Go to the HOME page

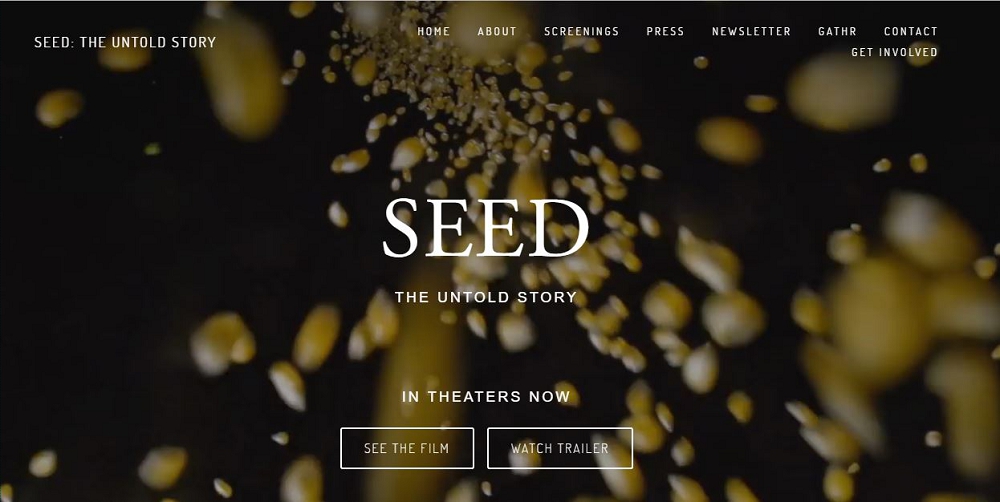pos(434,31)
